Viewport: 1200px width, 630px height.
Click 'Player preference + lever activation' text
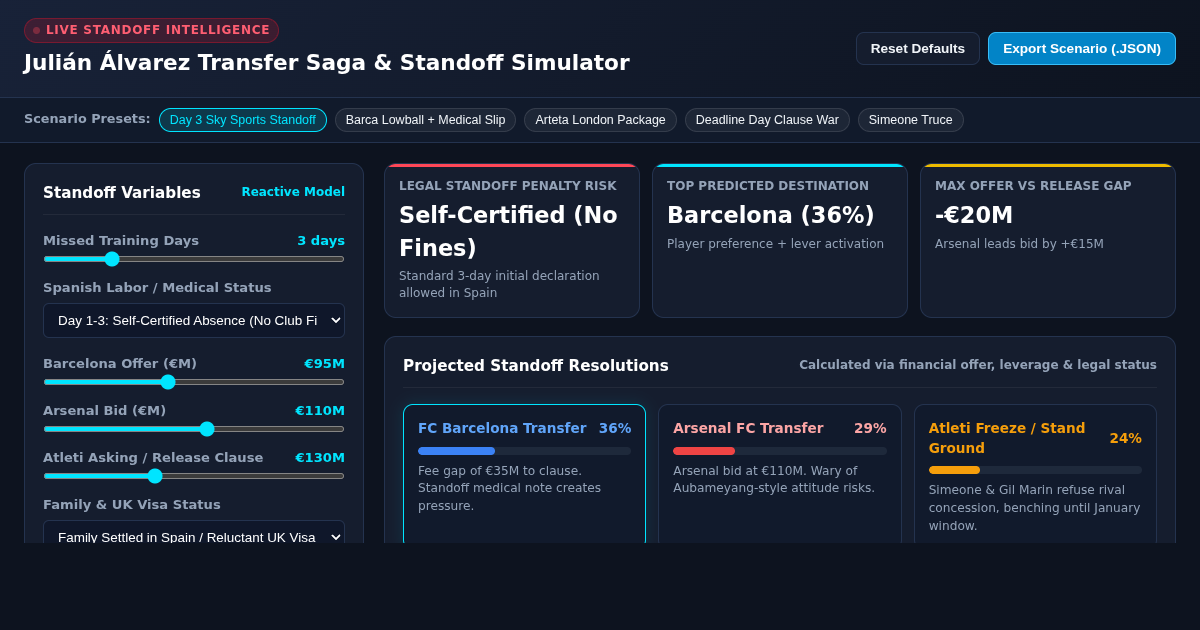[x=775, y=244]
